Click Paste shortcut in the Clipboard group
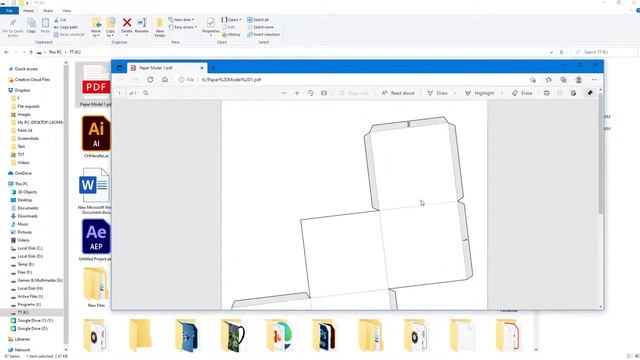 point(69,35)
